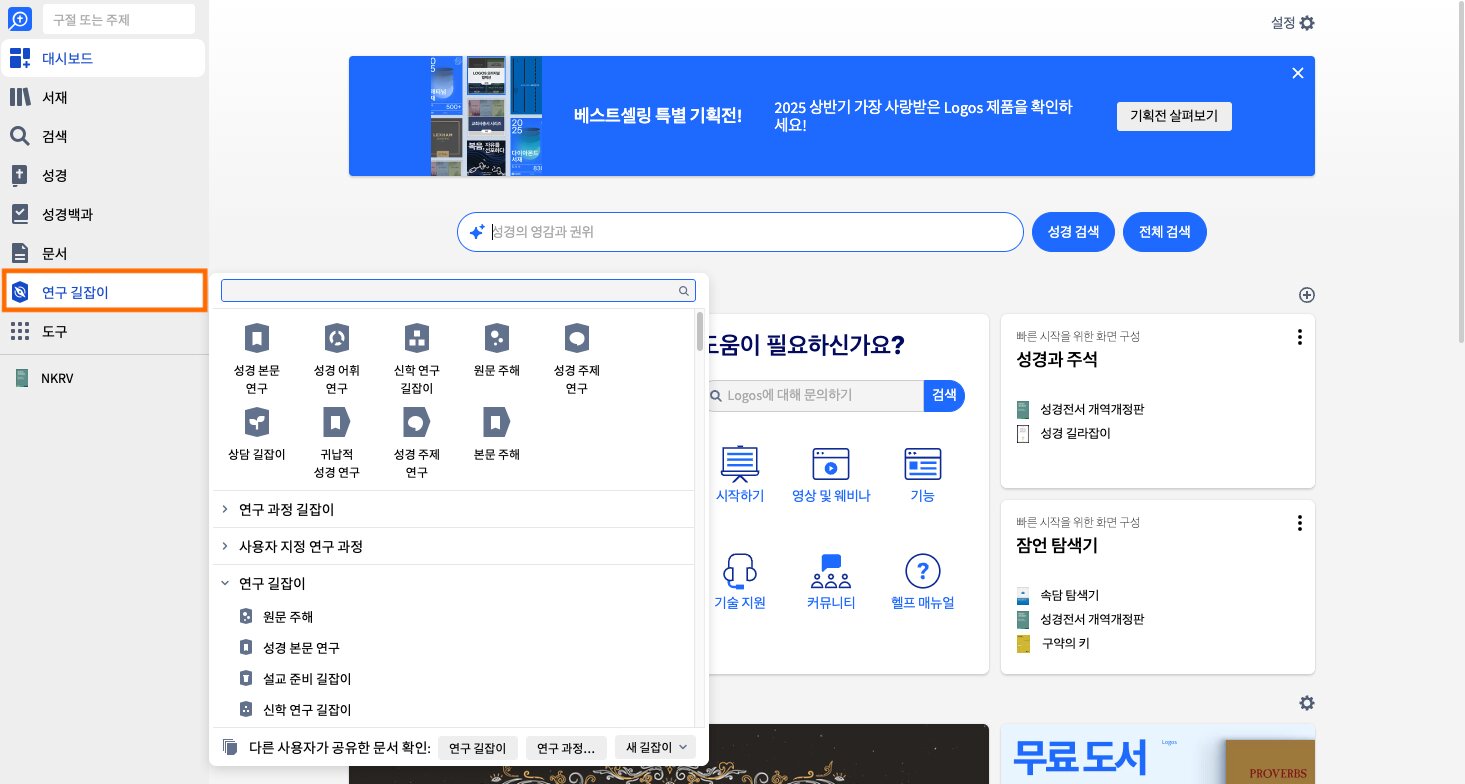Select 검색 in the sidebar
Viewport: 1465px width, 784px height.
tap(104, 136)
